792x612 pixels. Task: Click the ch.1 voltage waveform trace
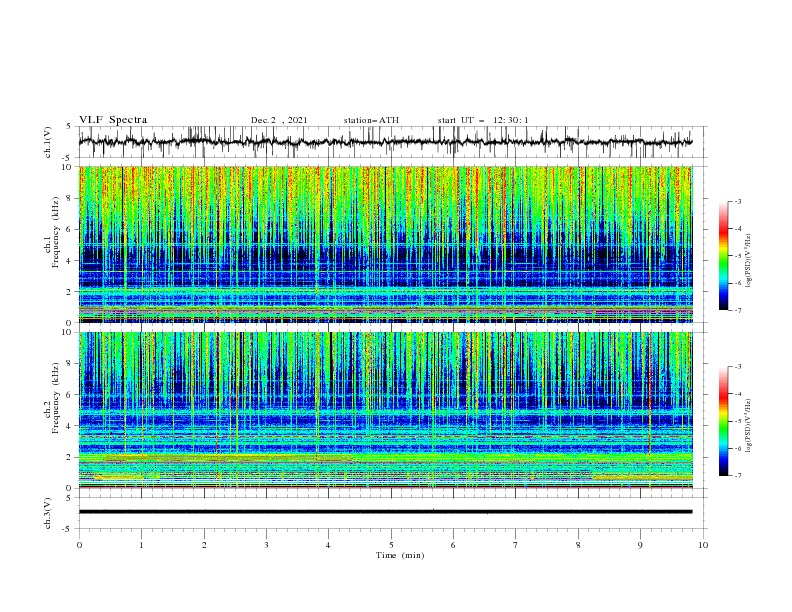[385, 142]
